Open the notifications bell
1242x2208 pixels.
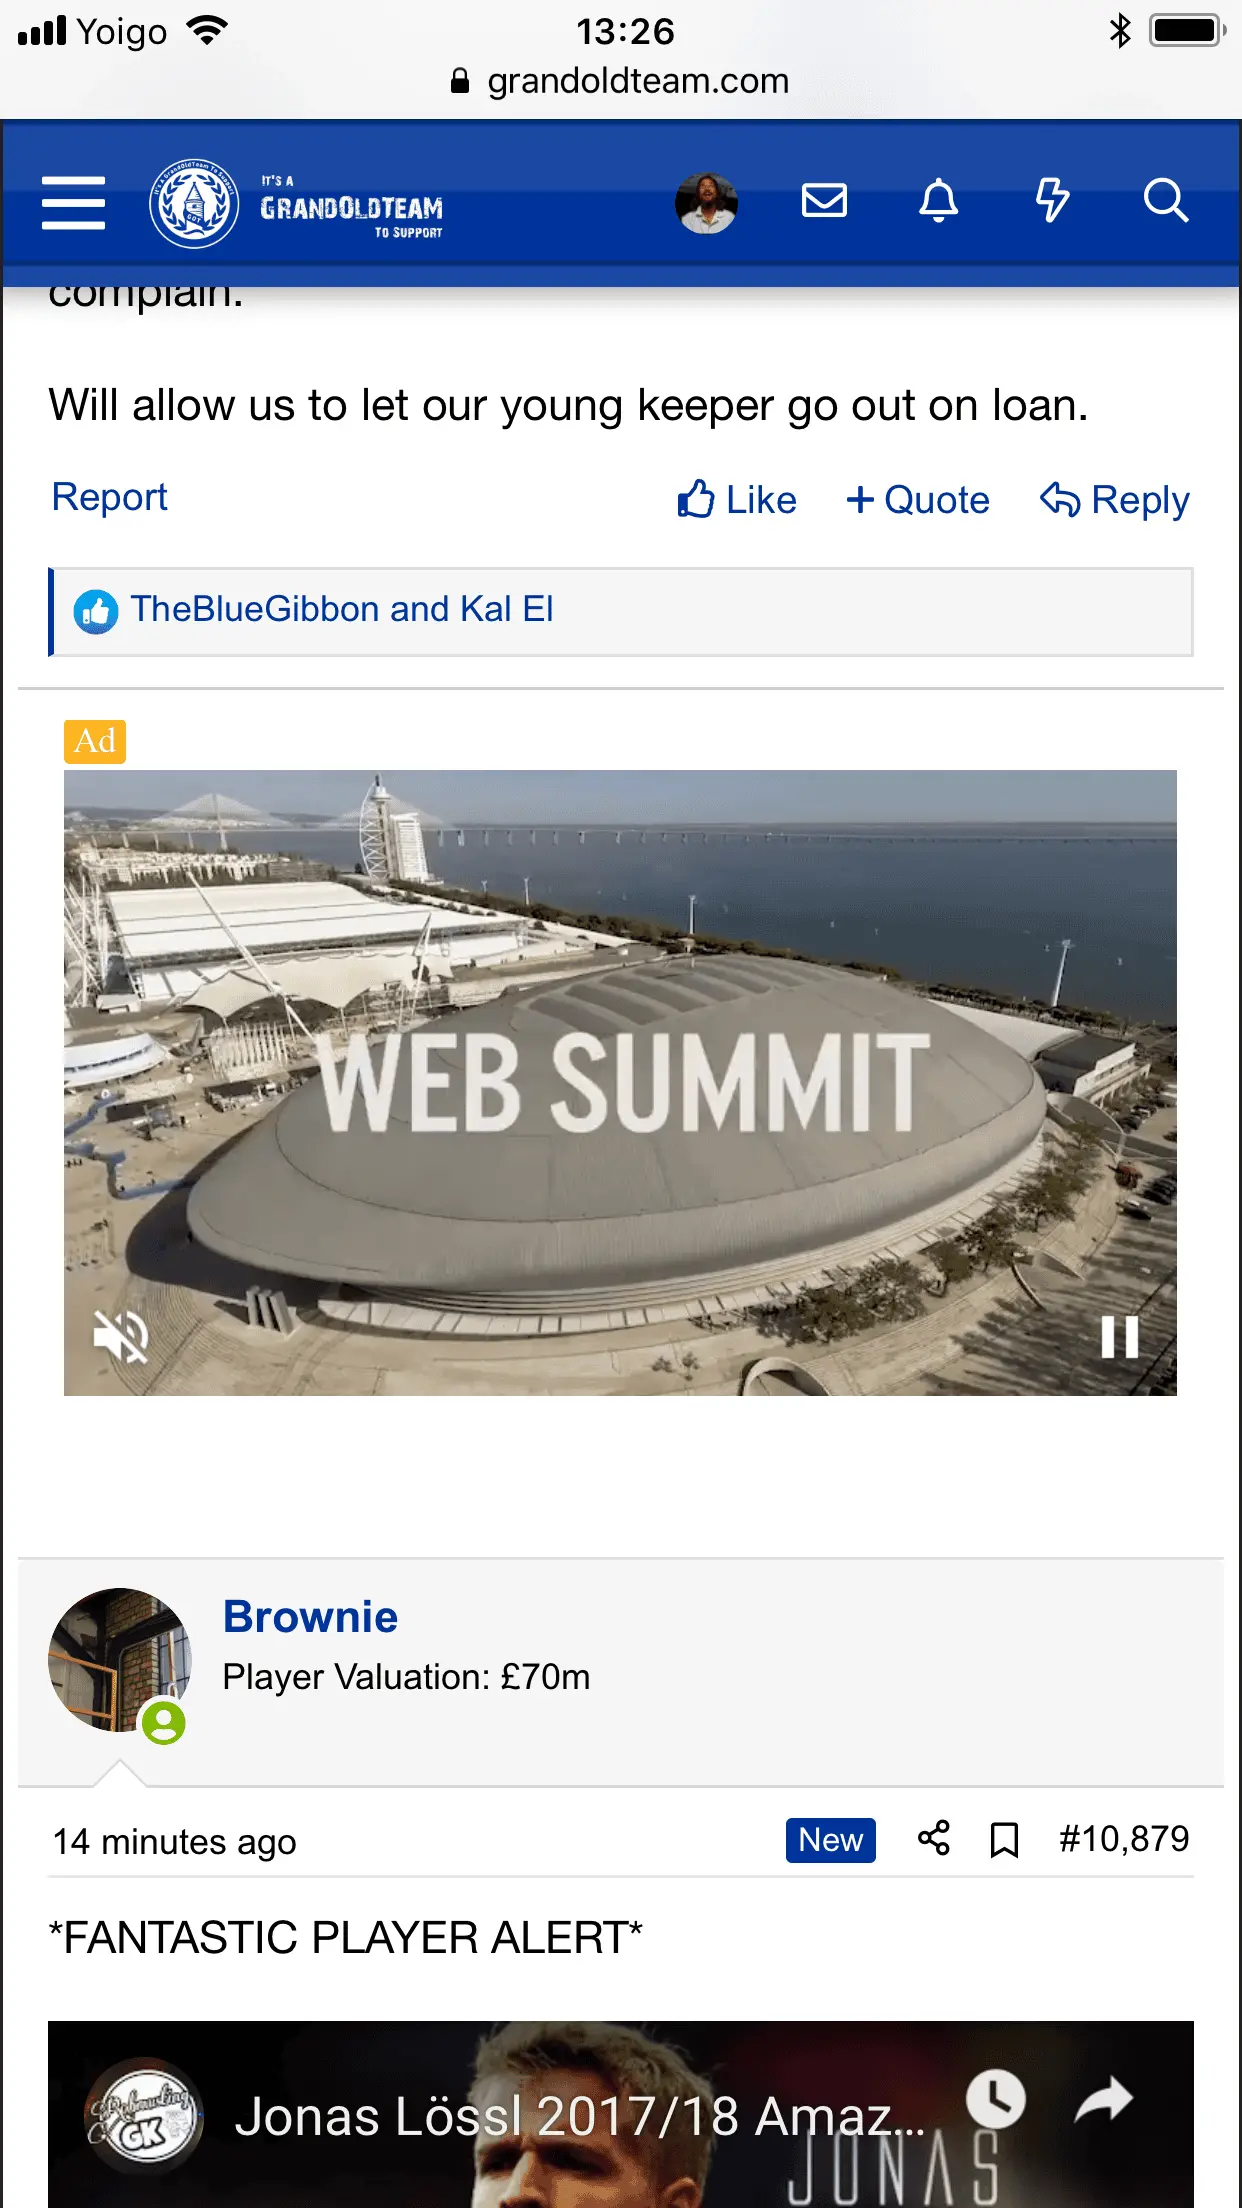[938, 201]
